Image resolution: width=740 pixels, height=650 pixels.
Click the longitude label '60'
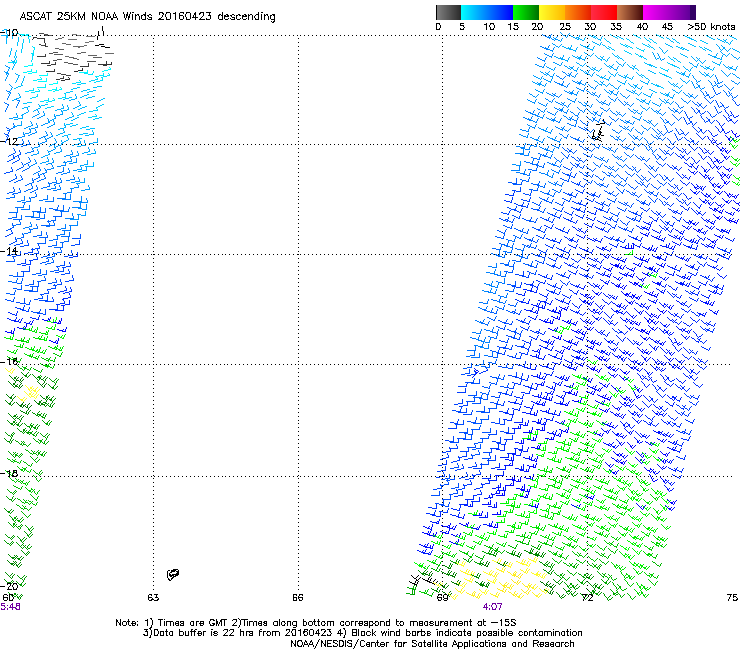[8, 598]
